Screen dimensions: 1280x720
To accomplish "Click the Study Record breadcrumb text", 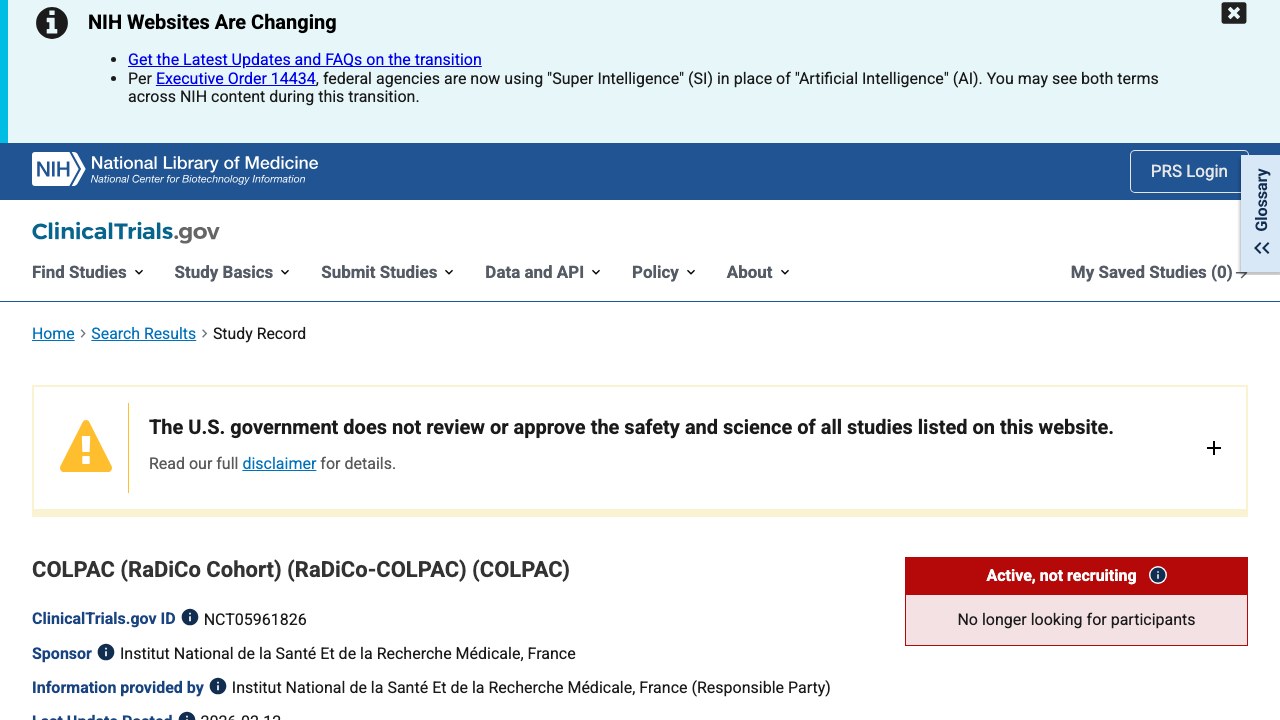I will click(259, 334).
